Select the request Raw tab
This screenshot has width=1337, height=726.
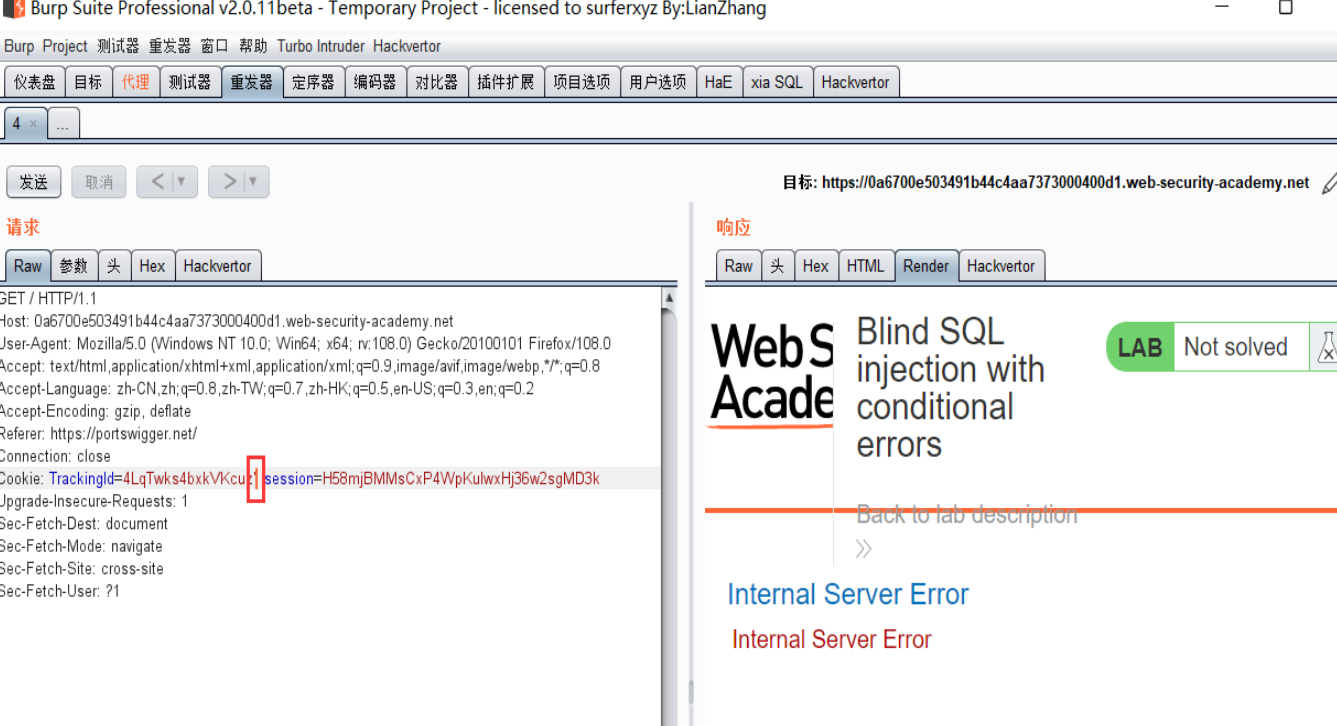pyautogui.click(x=28, y=266)
